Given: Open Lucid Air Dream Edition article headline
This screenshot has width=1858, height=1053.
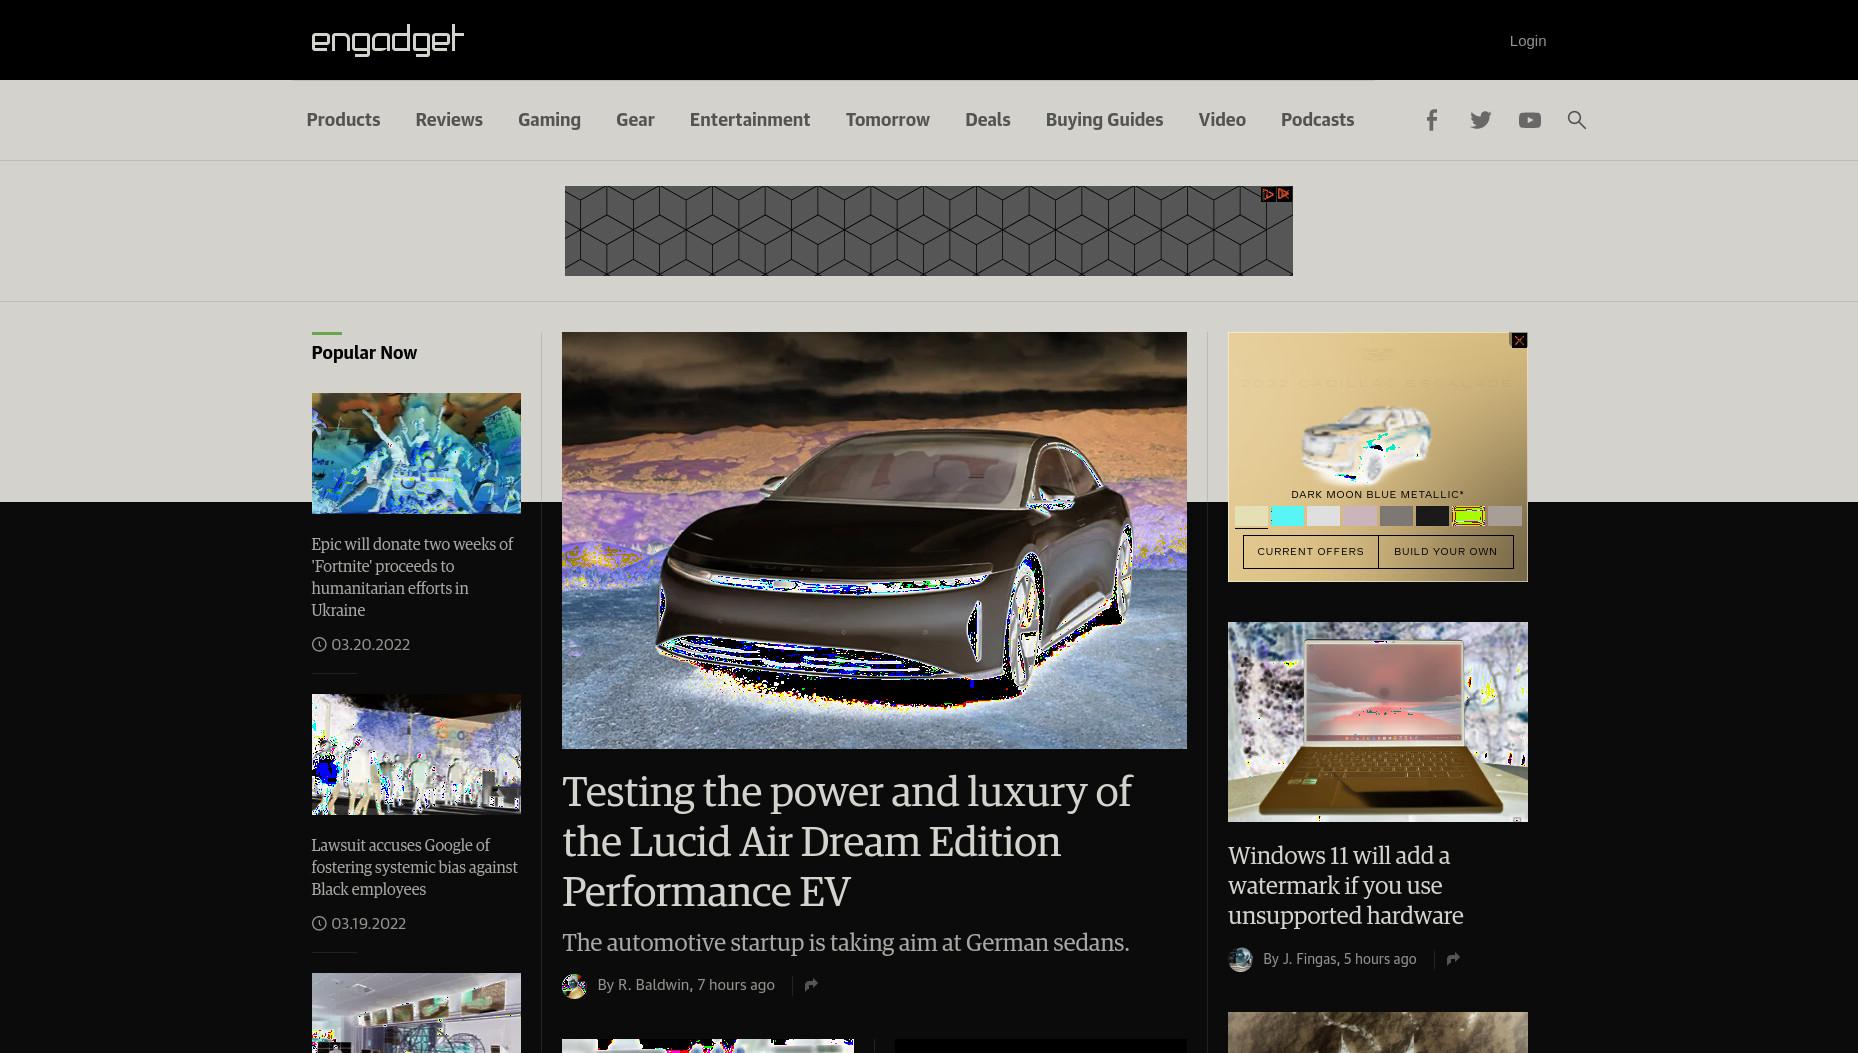Looking at the screenshot, I should click(847, 841).
